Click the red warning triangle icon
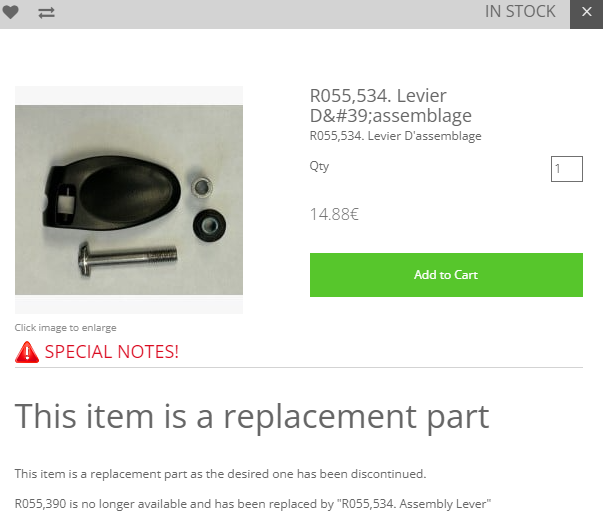 pyautogui.click(x=27, y=352)
